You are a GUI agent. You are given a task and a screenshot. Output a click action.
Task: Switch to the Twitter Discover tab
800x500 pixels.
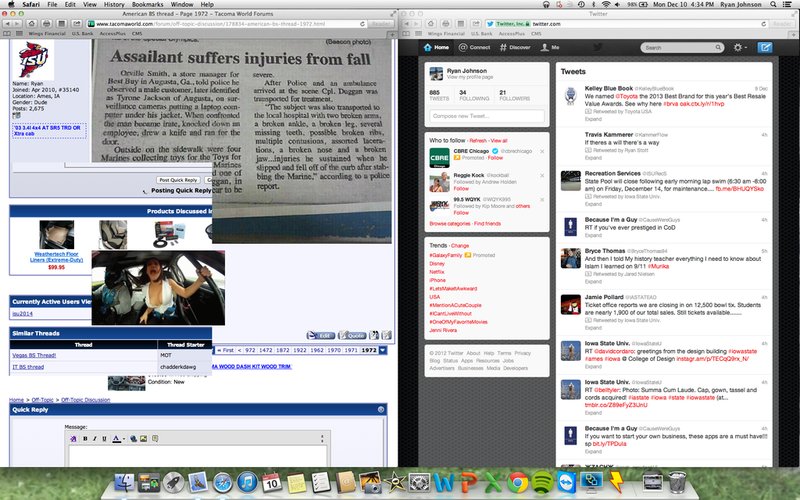click(x=515, y=47)
